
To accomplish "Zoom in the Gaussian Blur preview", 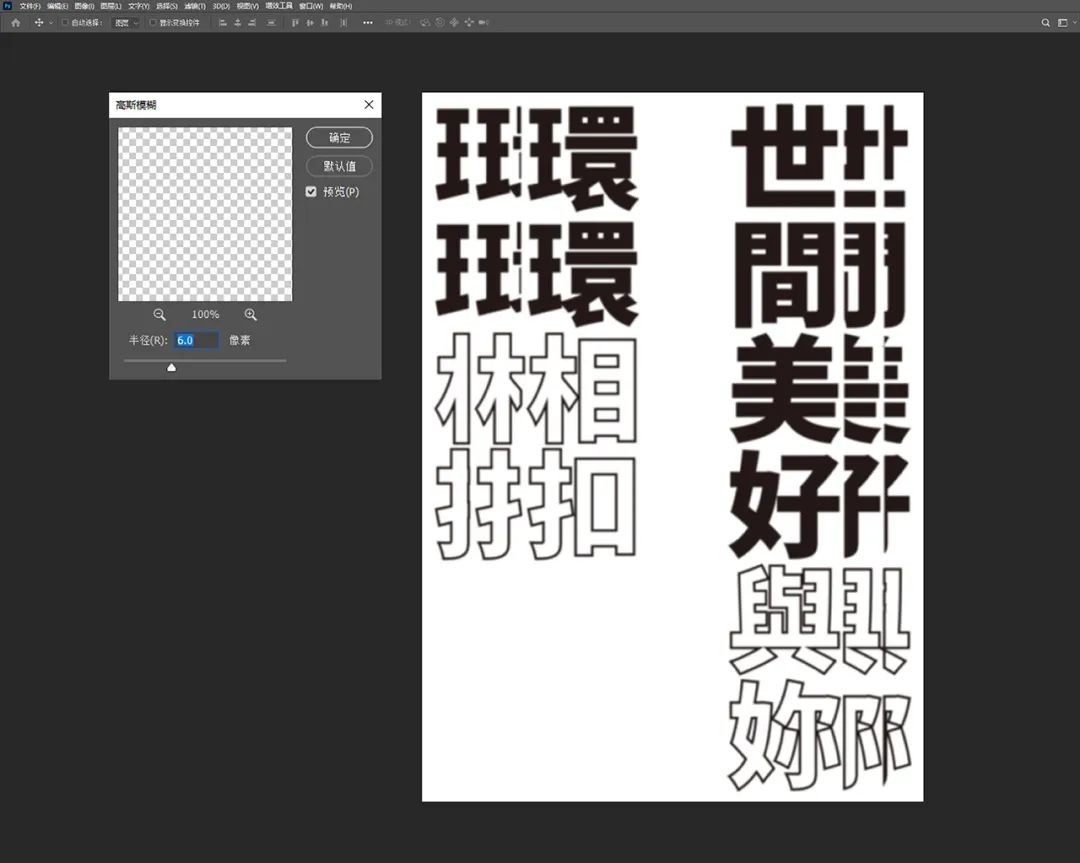I will tap(250, 314).
